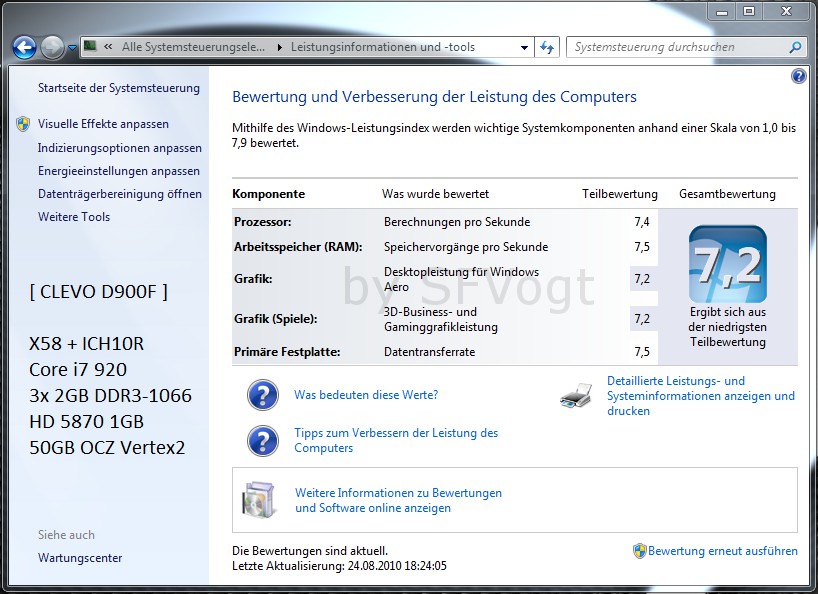The image size is (818, 594).
Task: Click the magnifier icon in the search box
Action: pyautogui.click(x=795, y=47)
